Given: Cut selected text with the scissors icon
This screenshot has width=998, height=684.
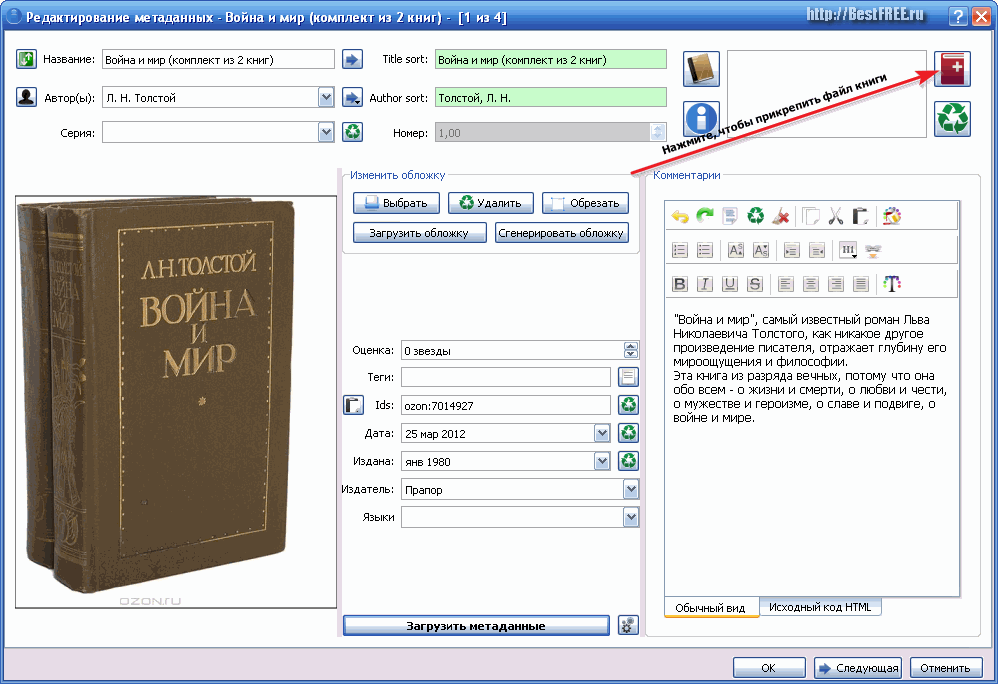Looking at the screenshot, I should tap(836, 216).
